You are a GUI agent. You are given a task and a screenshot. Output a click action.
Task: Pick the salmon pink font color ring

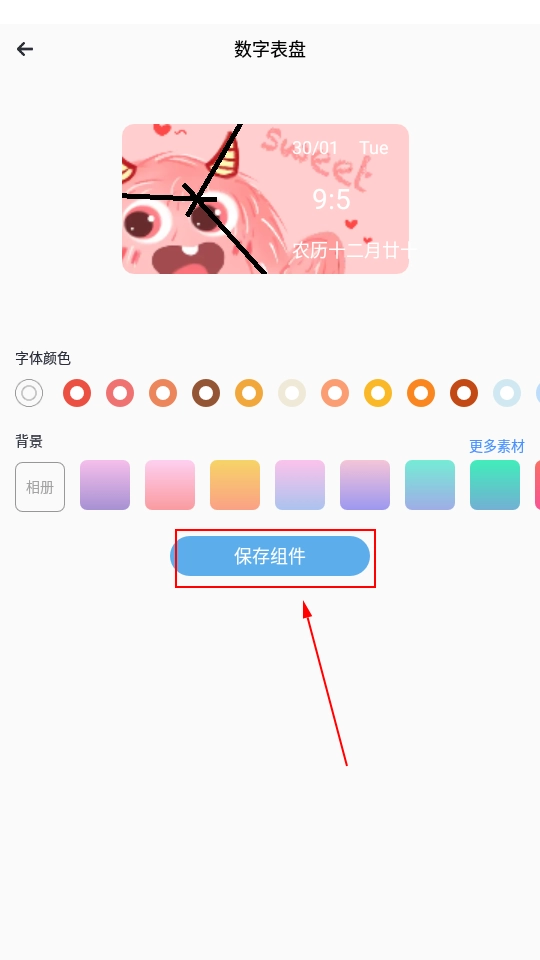120,393
